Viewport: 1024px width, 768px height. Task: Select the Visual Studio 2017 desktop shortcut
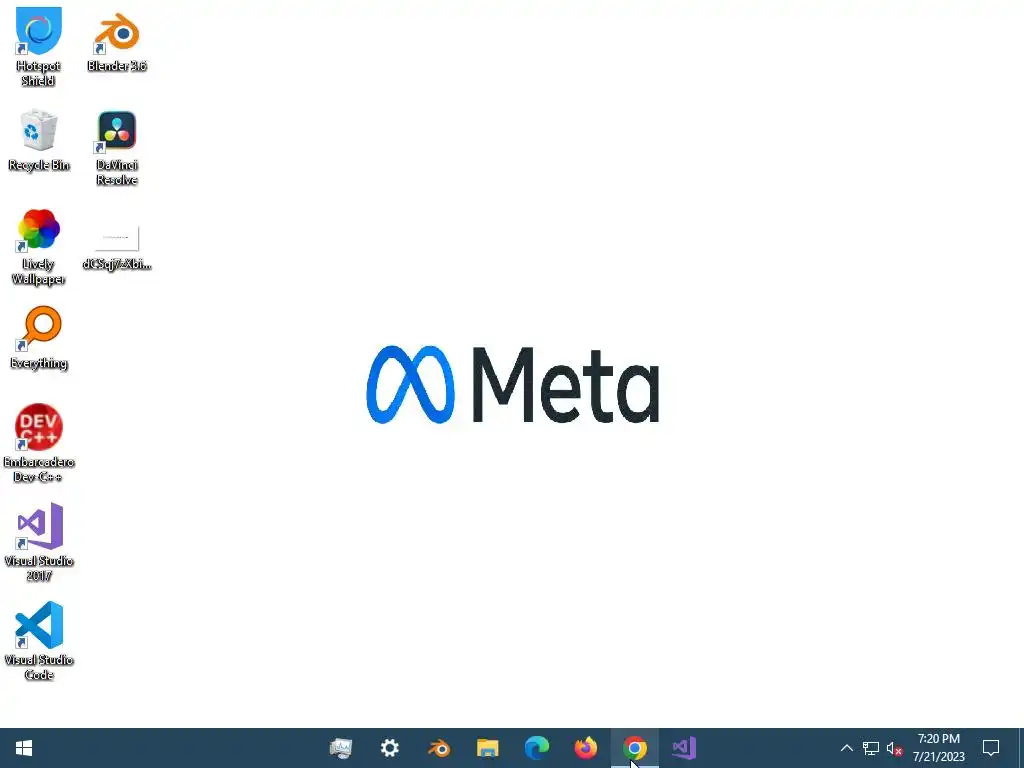pyautogui.click(x=39, y=542)
